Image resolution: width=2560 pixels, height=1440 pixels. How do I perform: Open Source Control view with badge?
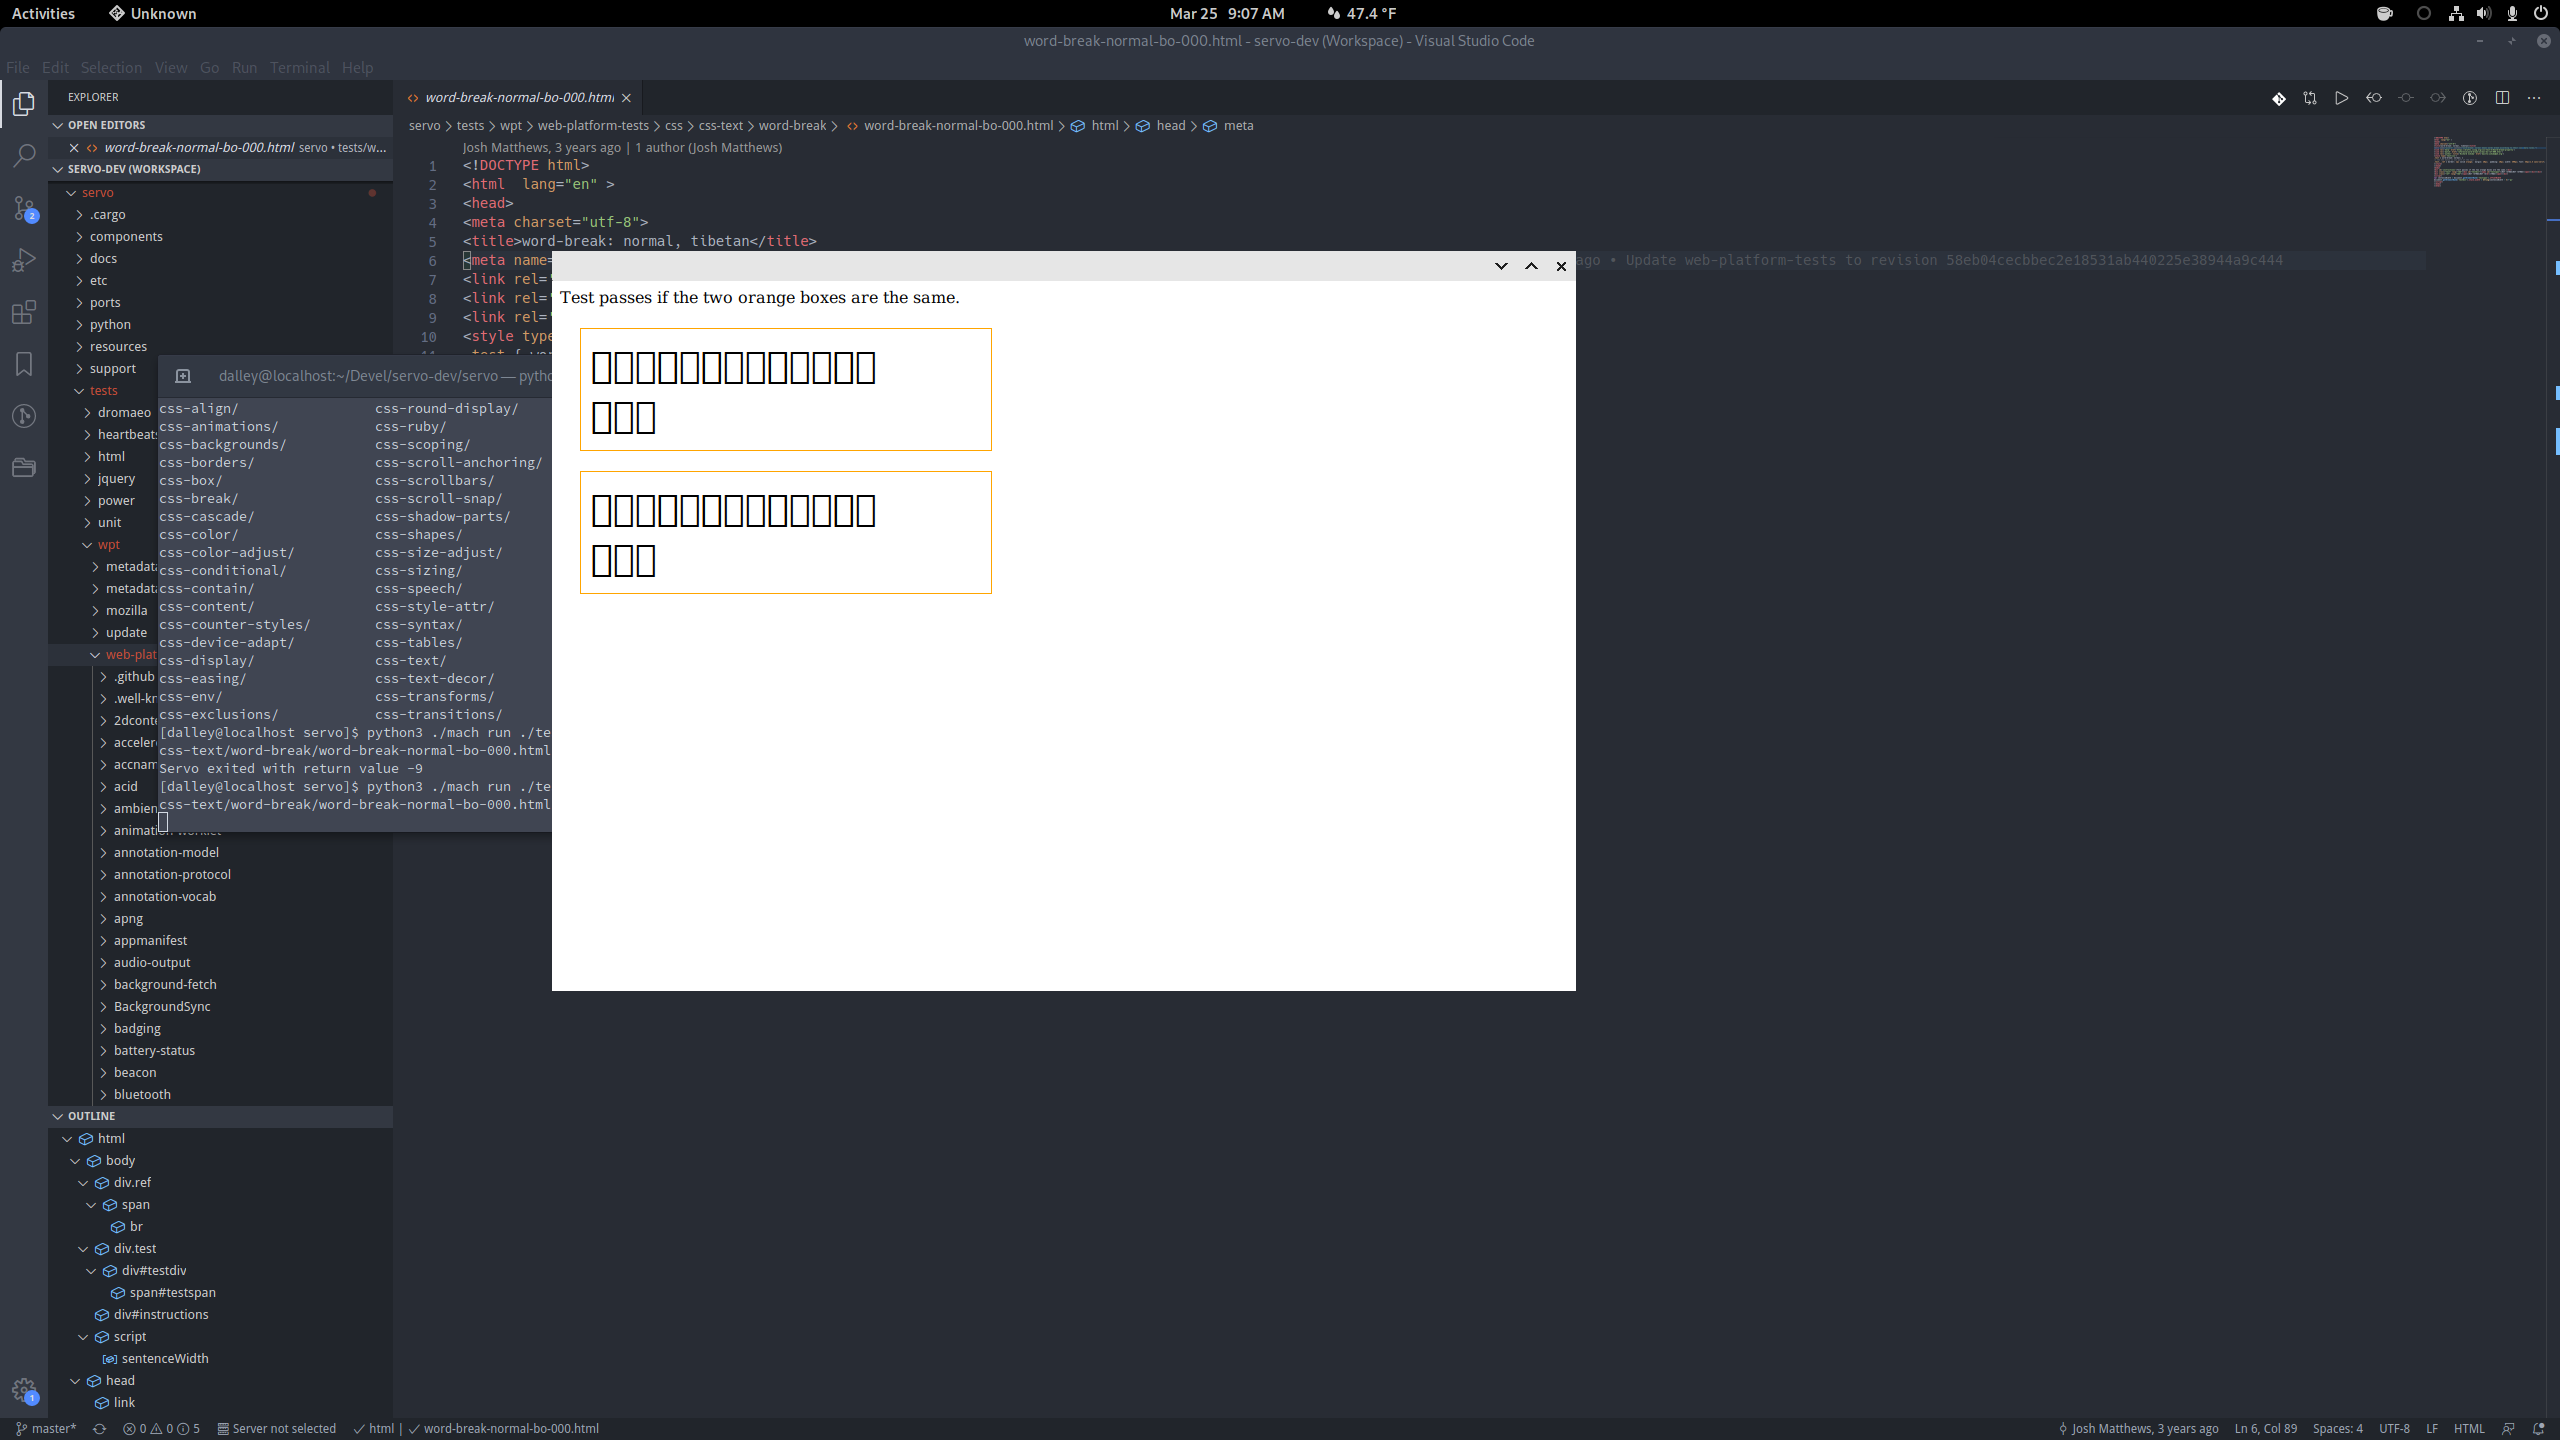[24, 208]
